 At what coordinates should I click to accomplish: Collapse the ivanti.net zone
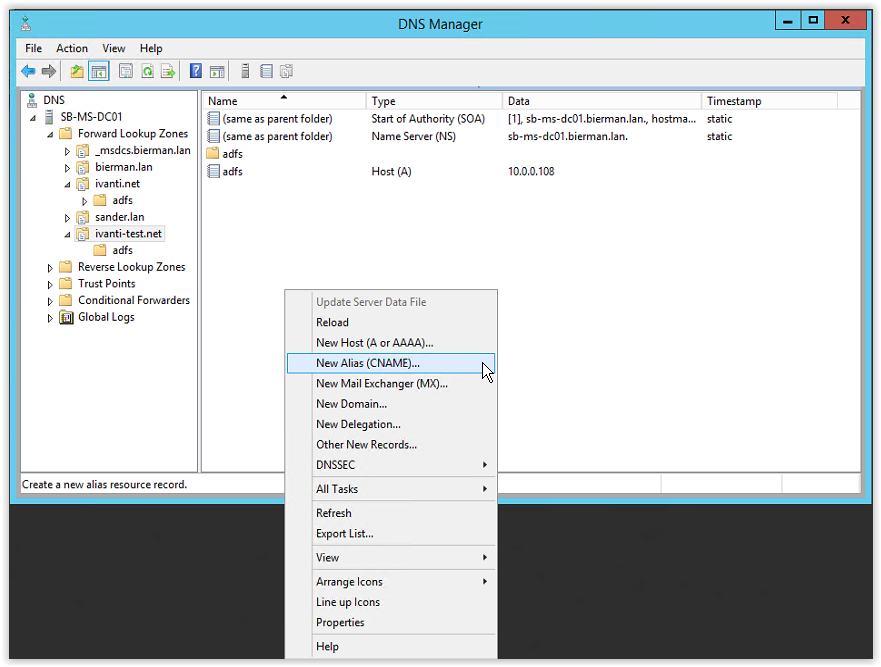pos(67,185)
